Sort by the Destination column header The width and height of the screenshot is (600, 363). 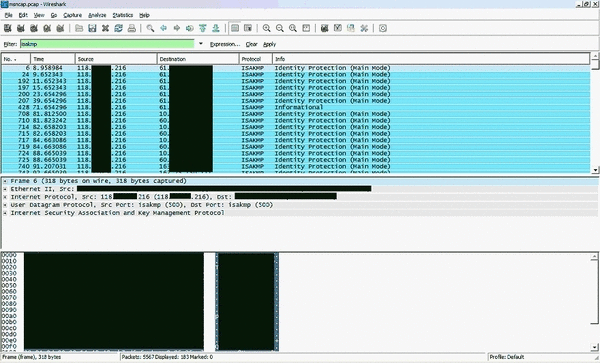tap(198, 59)
